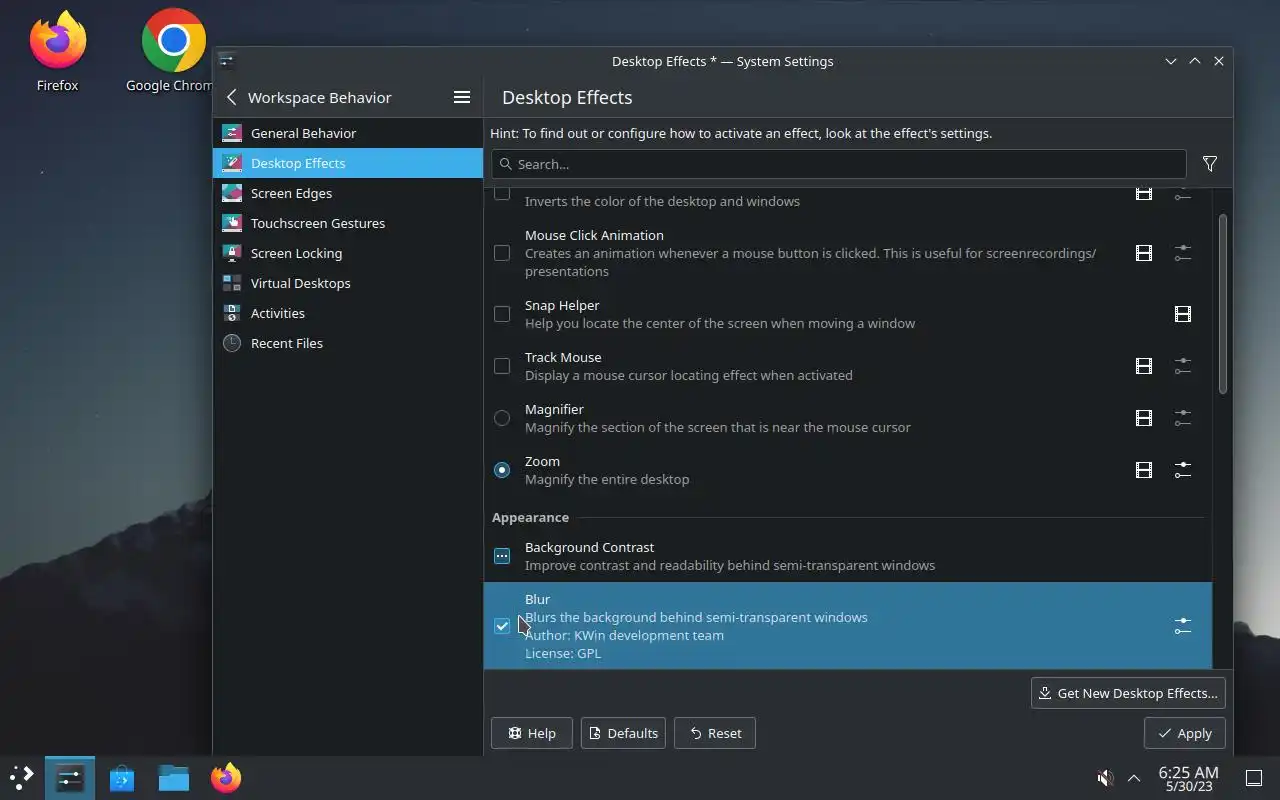This screenshot has width=1280, height=800.
Task: Play the Snap Helper video preview
Action: pyautogui.click(x=1183, y=314)
